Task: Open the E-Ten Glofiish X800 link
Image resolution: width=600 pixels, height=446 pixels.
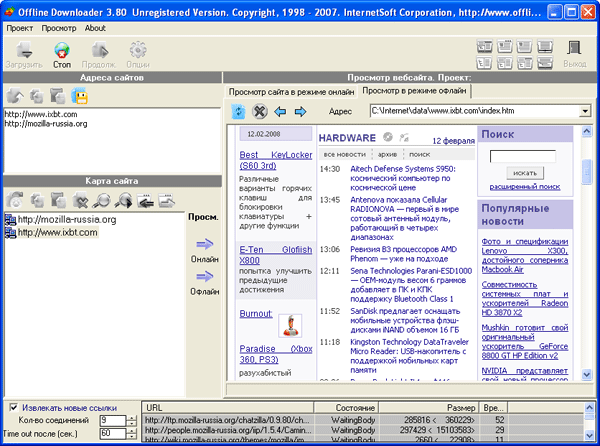Action: click(x=276, y=255)
